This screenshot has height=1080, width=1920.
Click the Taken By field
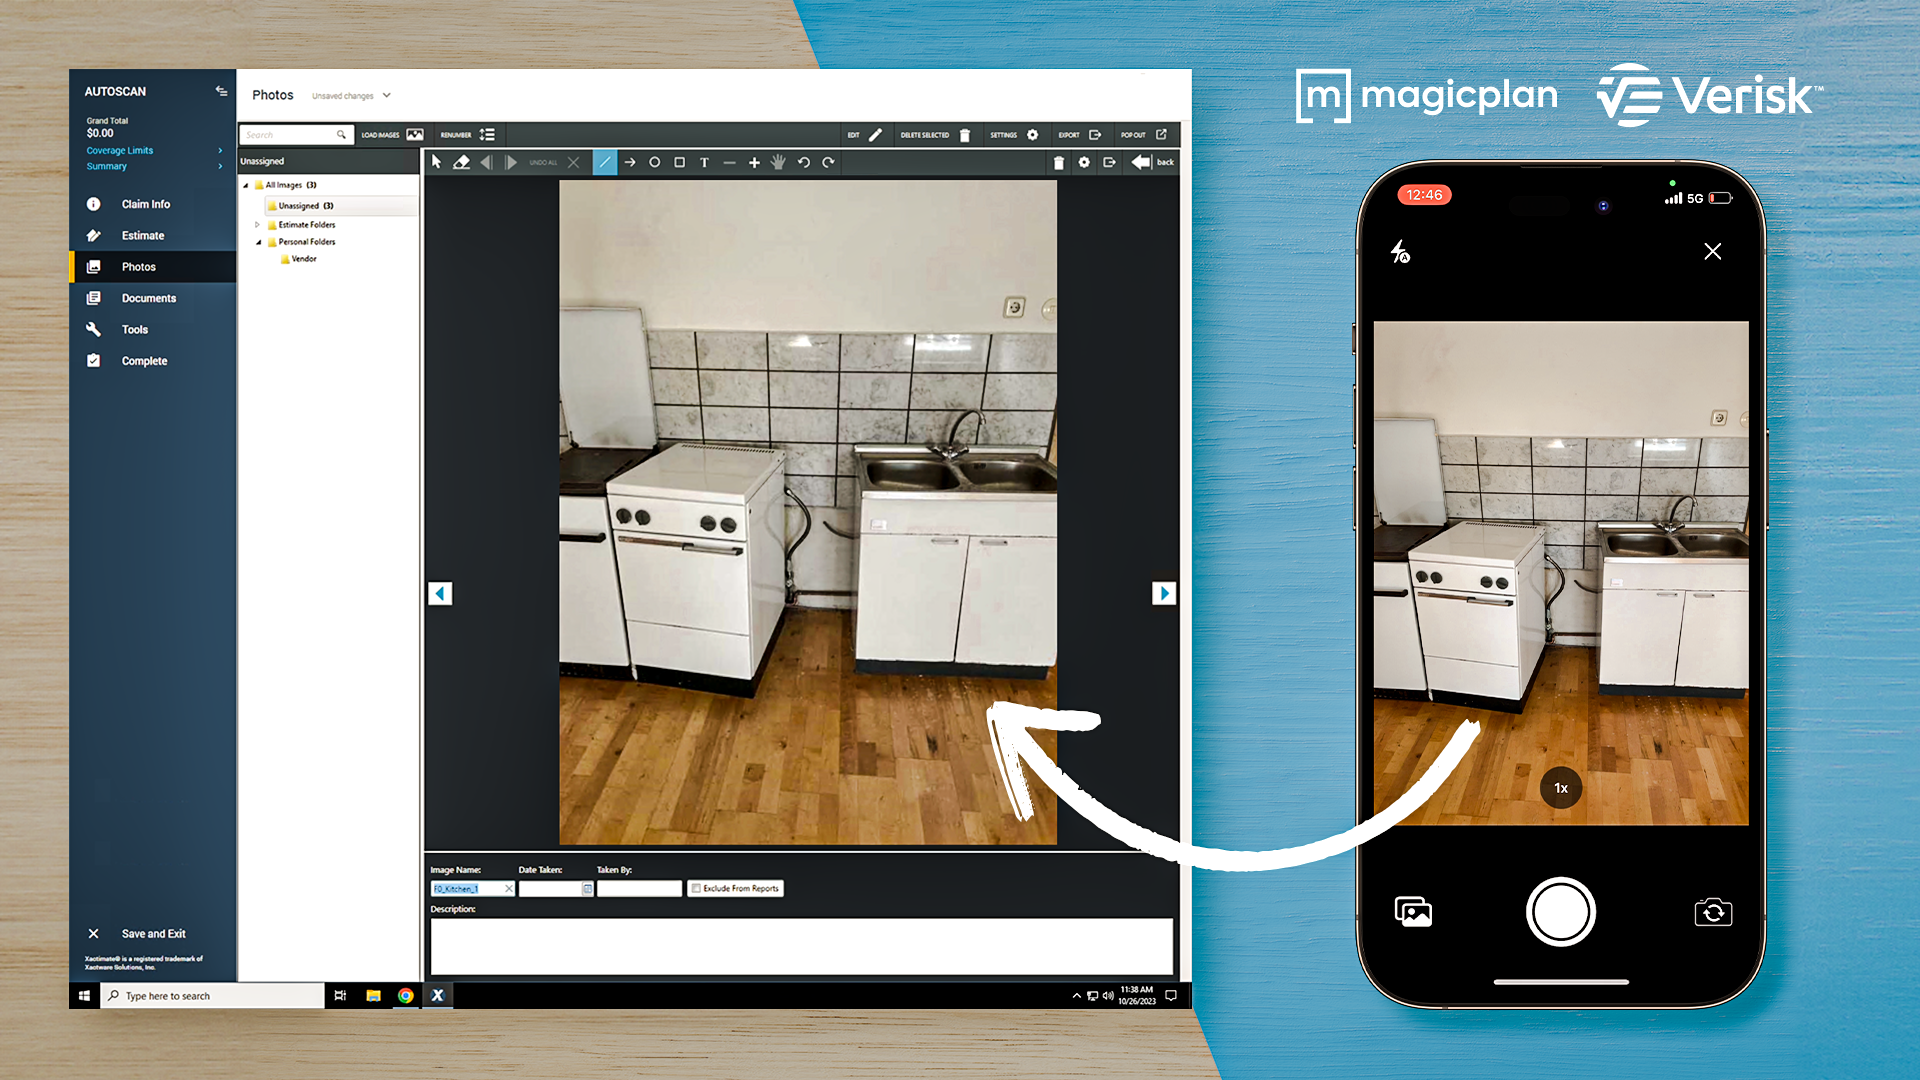tap(639, 889)
